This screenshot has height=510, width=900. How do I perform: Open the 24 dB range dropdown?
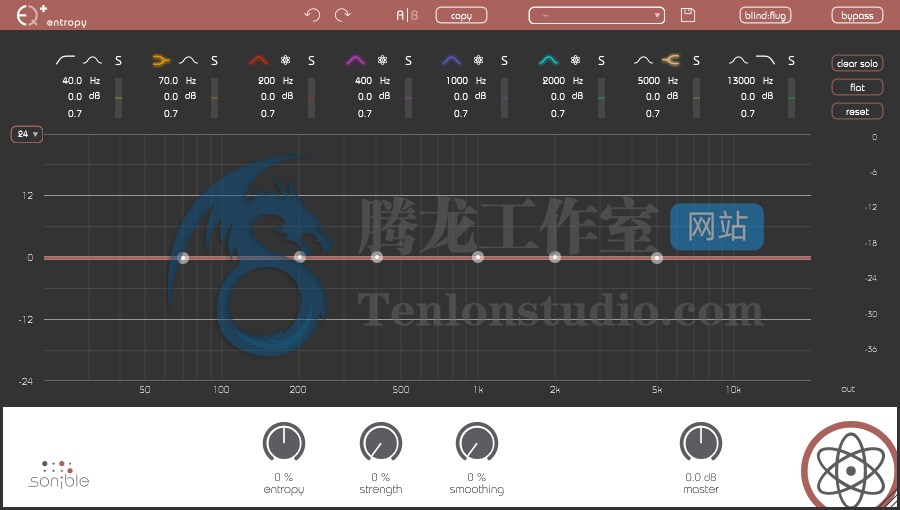pos(26,134)
